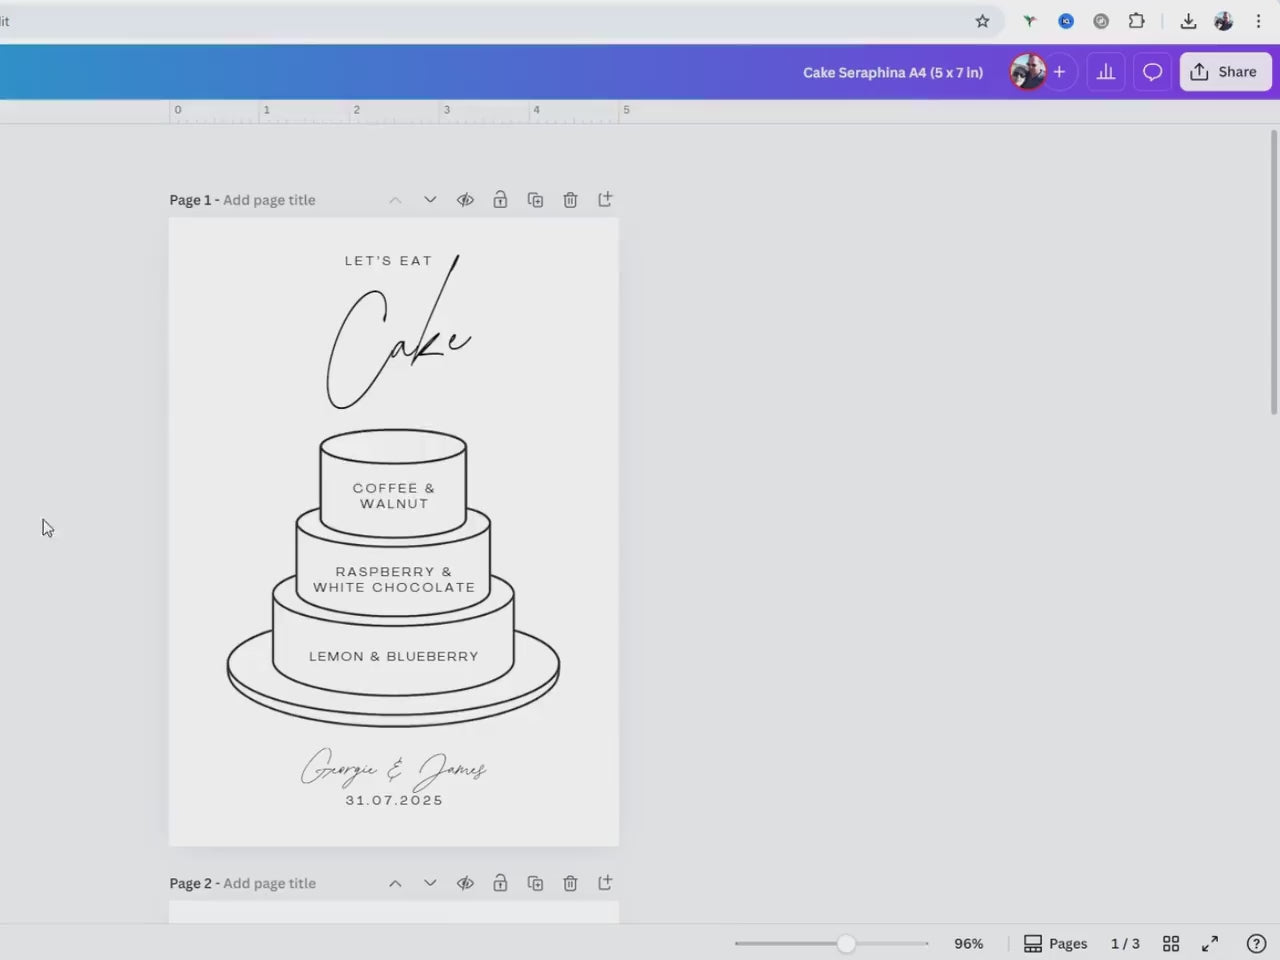Move Page 2 up with the arrow

(395, 883)
